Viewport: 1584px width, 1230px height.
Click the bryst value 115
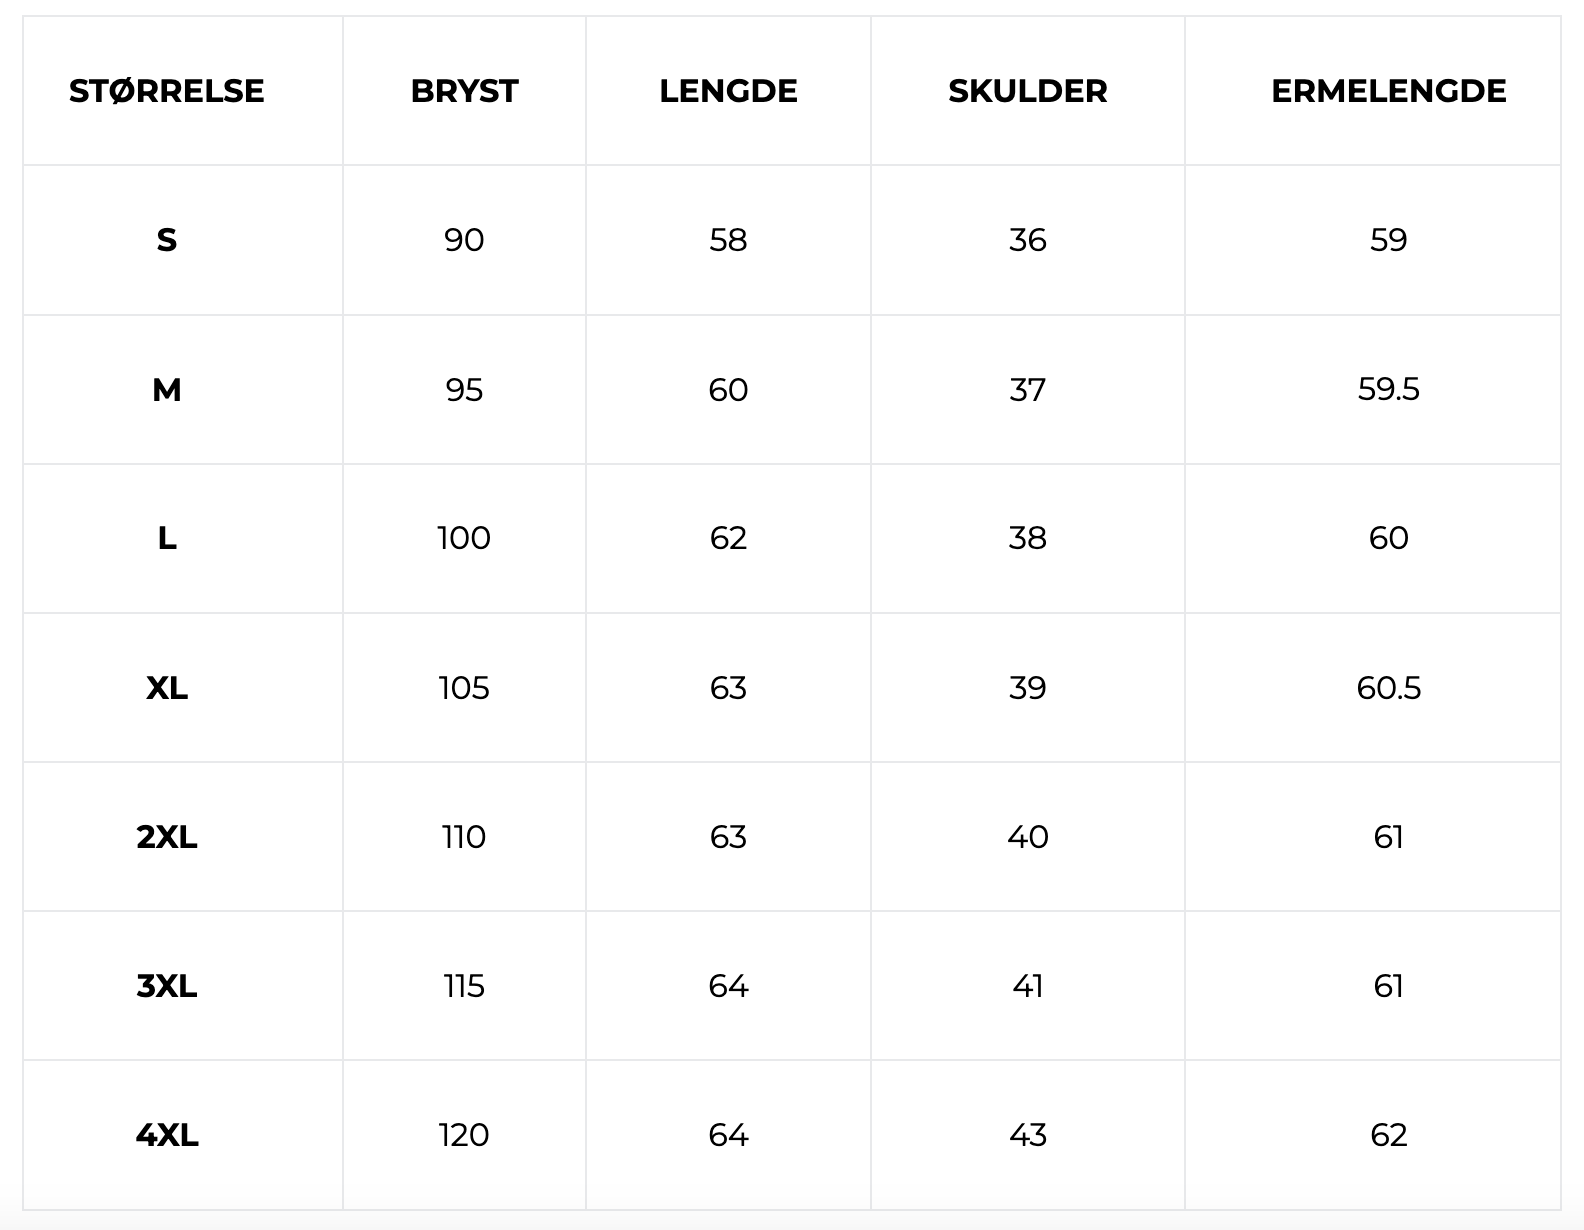point(464,986)
